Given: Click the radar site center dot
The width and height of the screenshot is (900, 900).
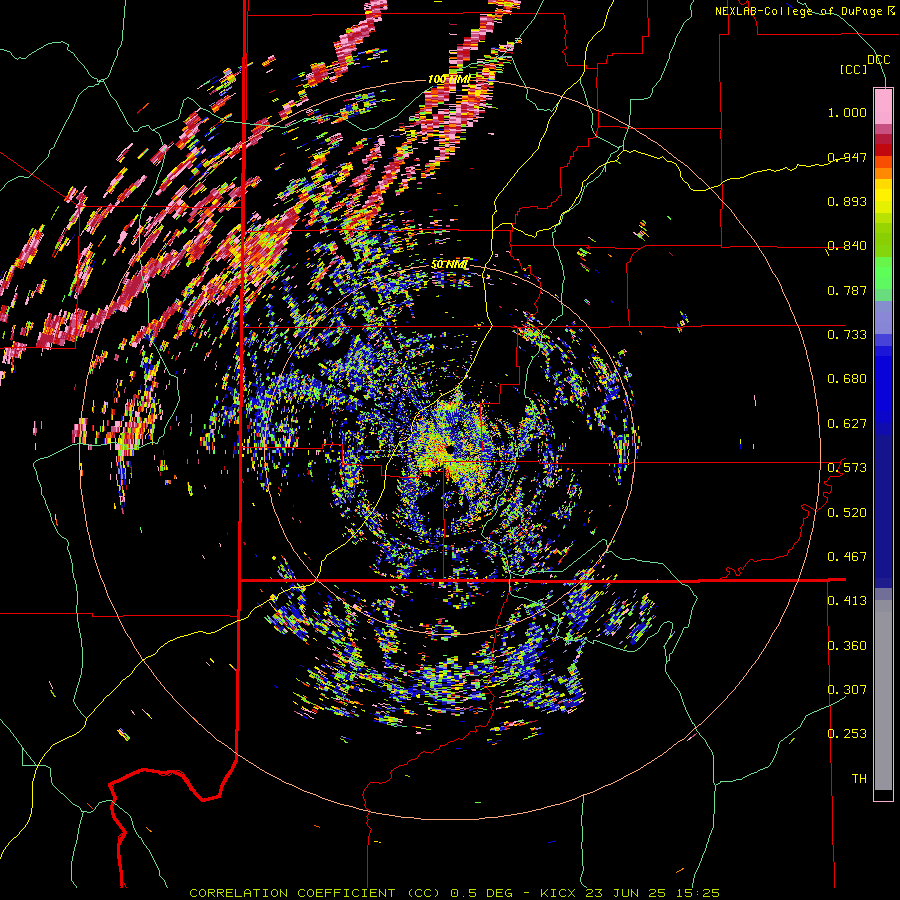Looking at the screenshot, I should click(x=448, y=449).
